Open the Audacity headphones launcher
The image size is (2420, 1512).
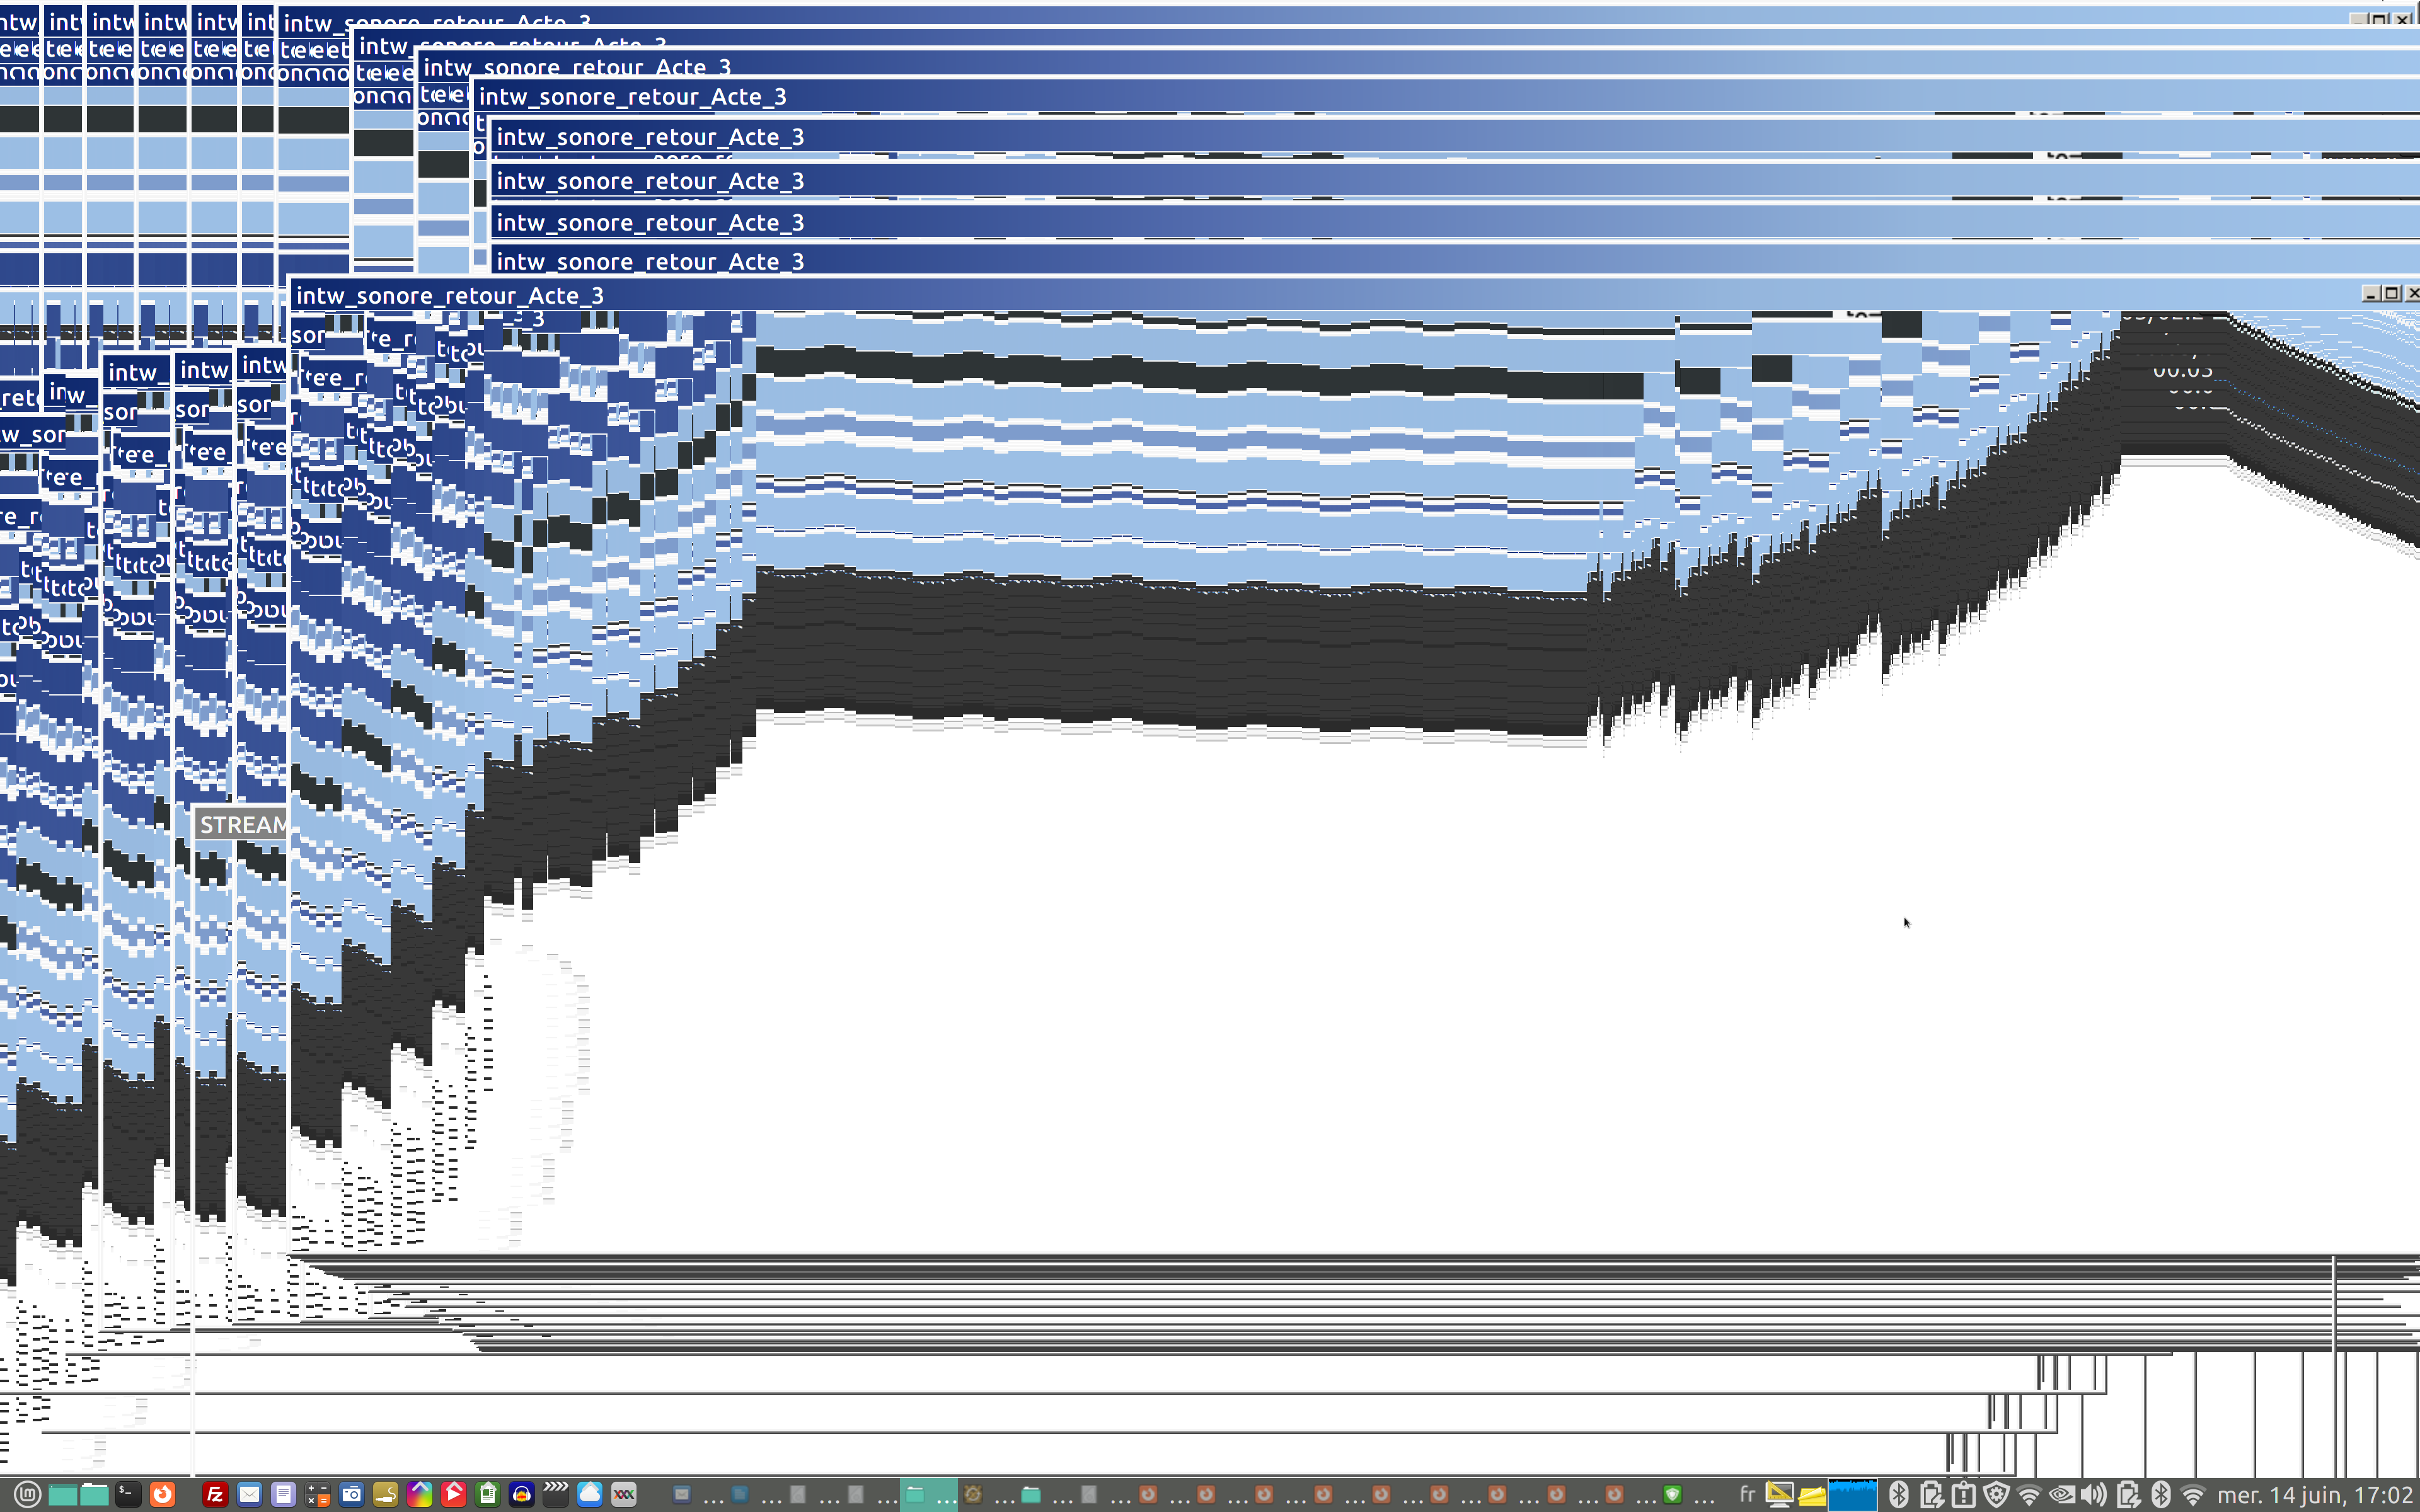pyautogui.click(x=521, y=1495)
